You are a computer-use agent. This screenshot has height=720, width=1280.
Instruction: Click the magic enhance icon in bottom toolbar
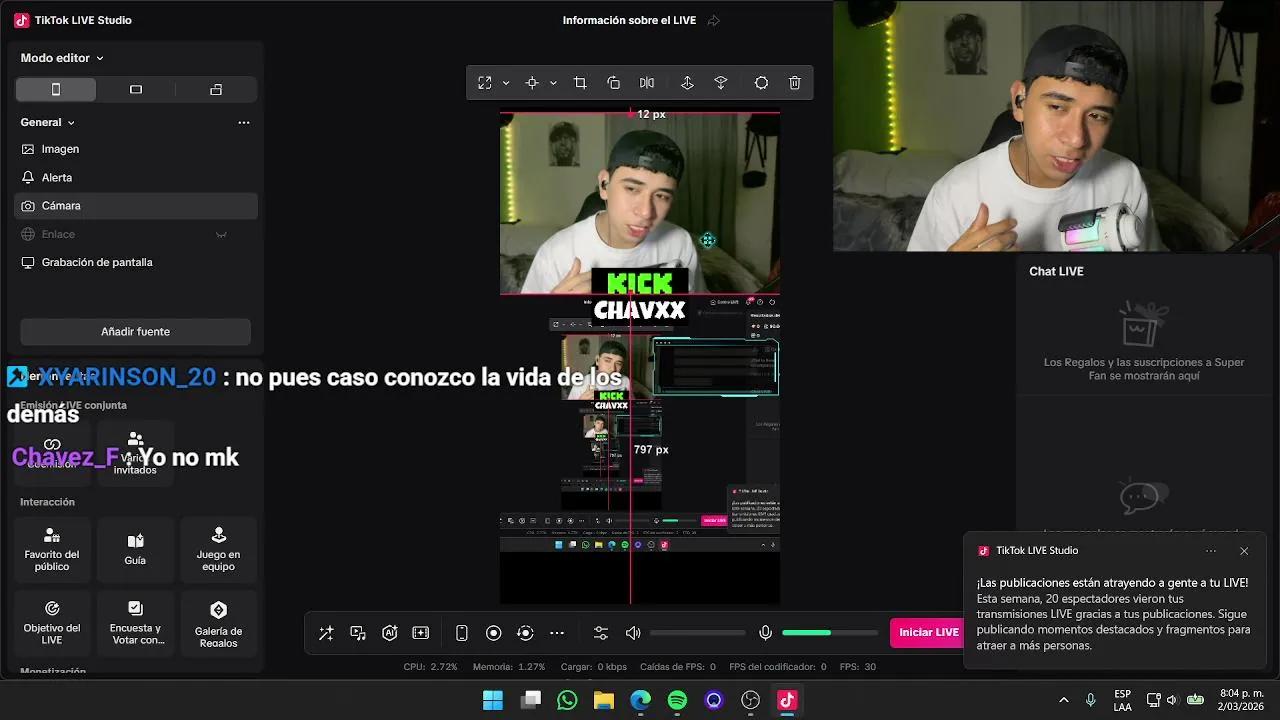pyautogui.click(x=326, y=633)
